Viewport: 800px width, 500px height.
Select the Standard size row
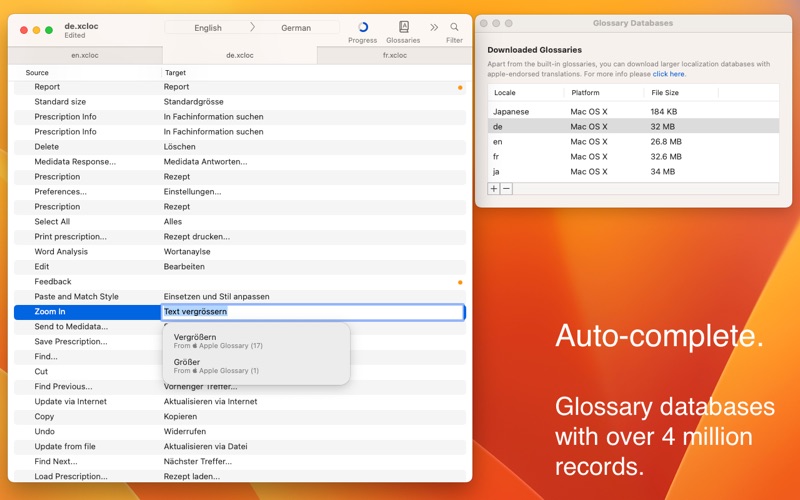(x=240, y=102)
